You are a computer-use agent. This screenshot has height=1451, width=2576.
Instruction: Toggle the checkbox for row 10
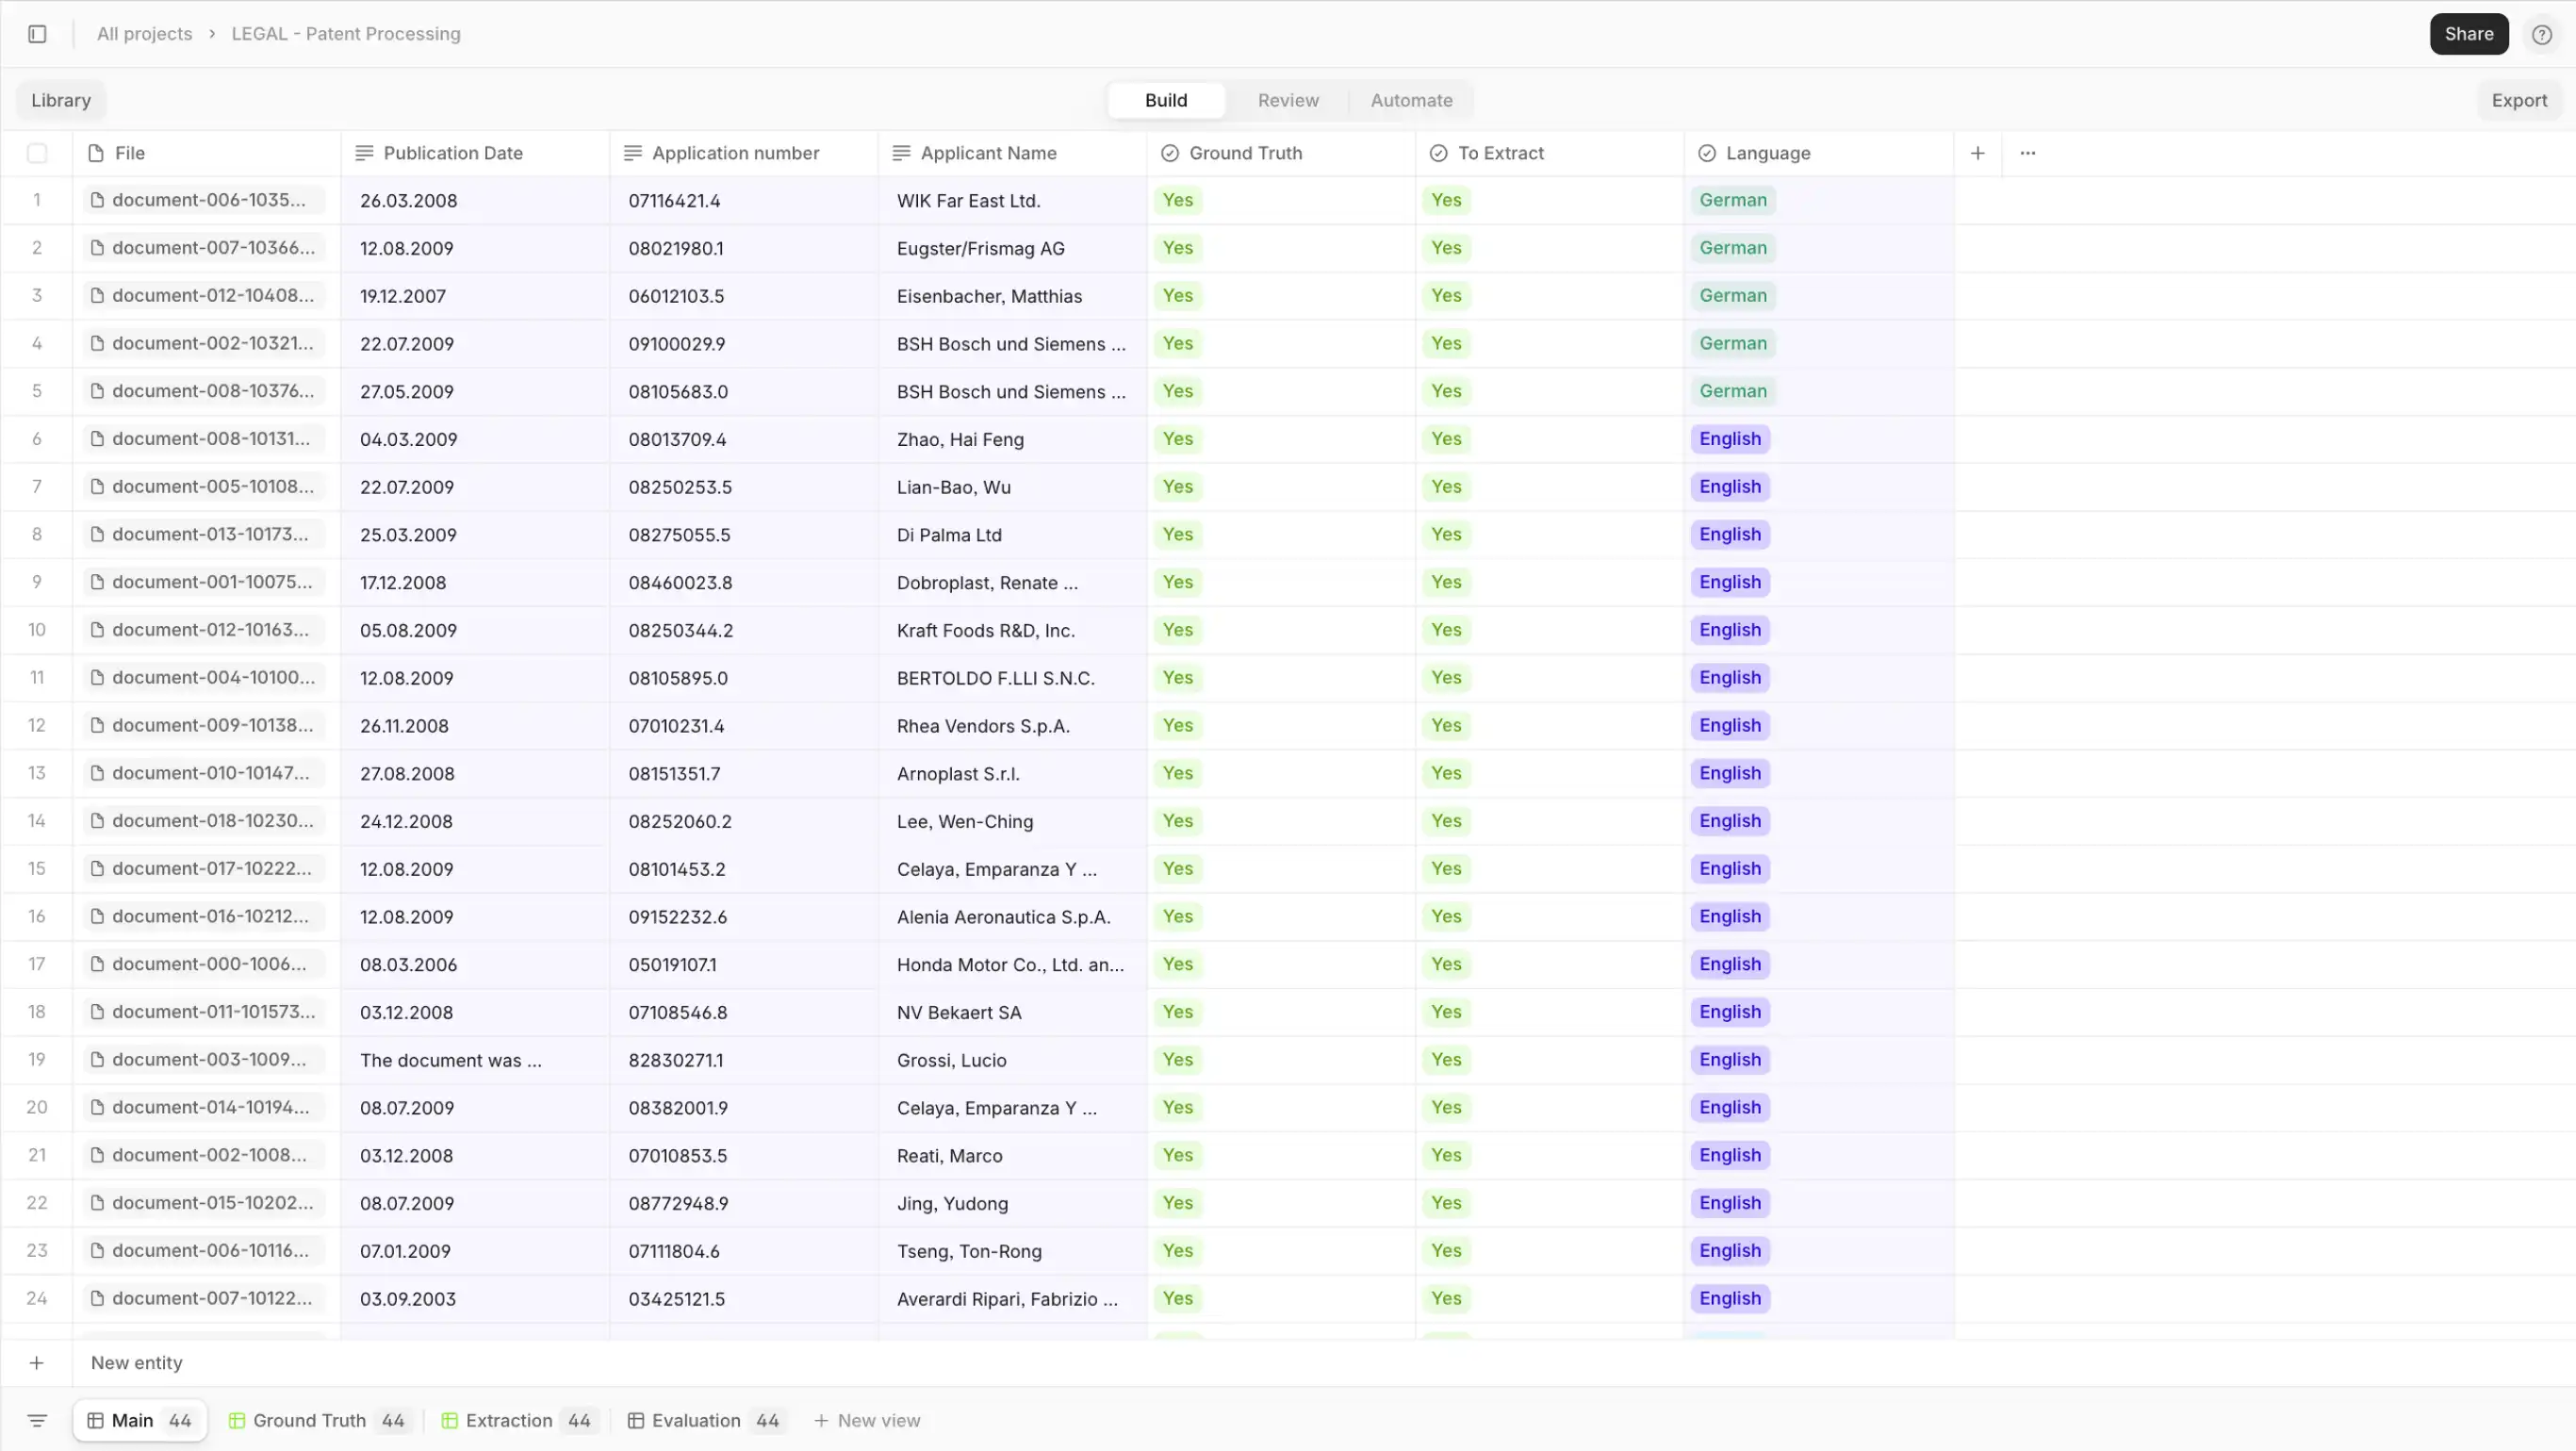point(36,630)
